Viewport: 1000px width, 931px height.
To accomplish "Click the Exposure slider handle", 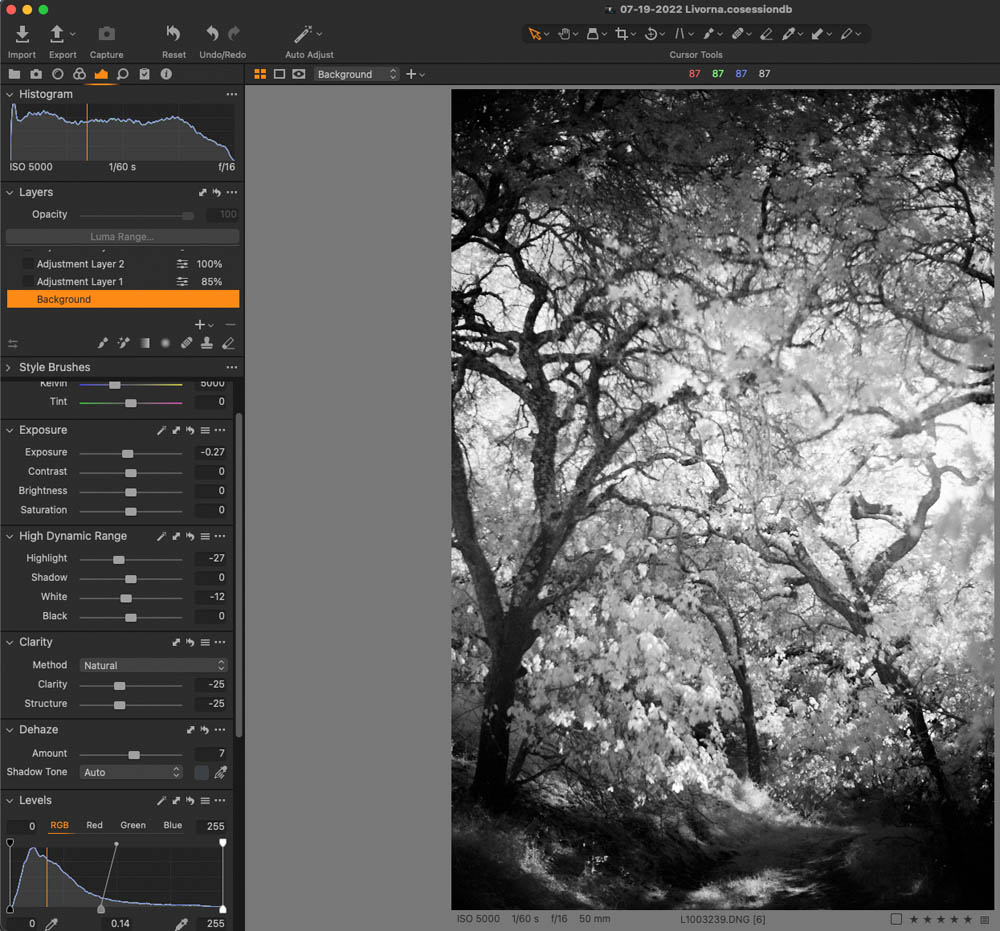I will 128,453.
